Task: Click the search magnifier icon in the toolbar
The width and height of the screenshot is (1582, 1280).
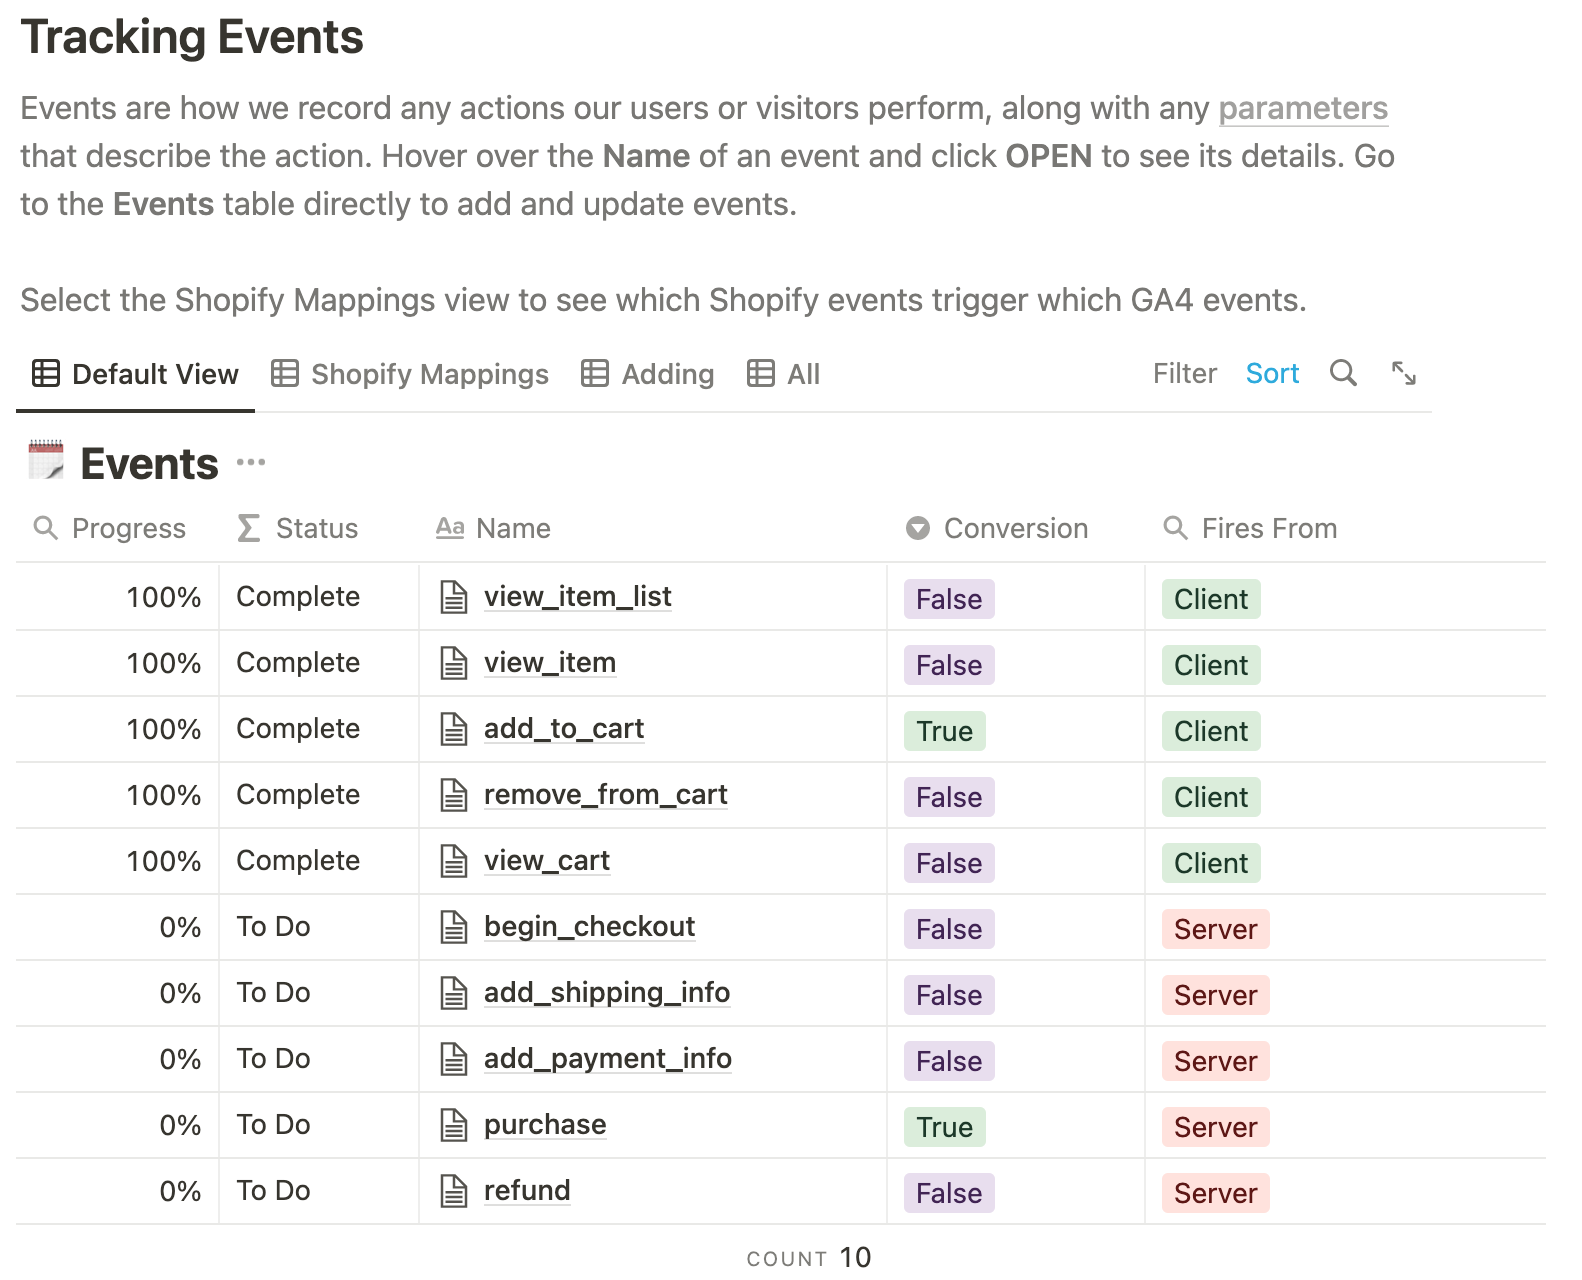Action: (1343, 374)
